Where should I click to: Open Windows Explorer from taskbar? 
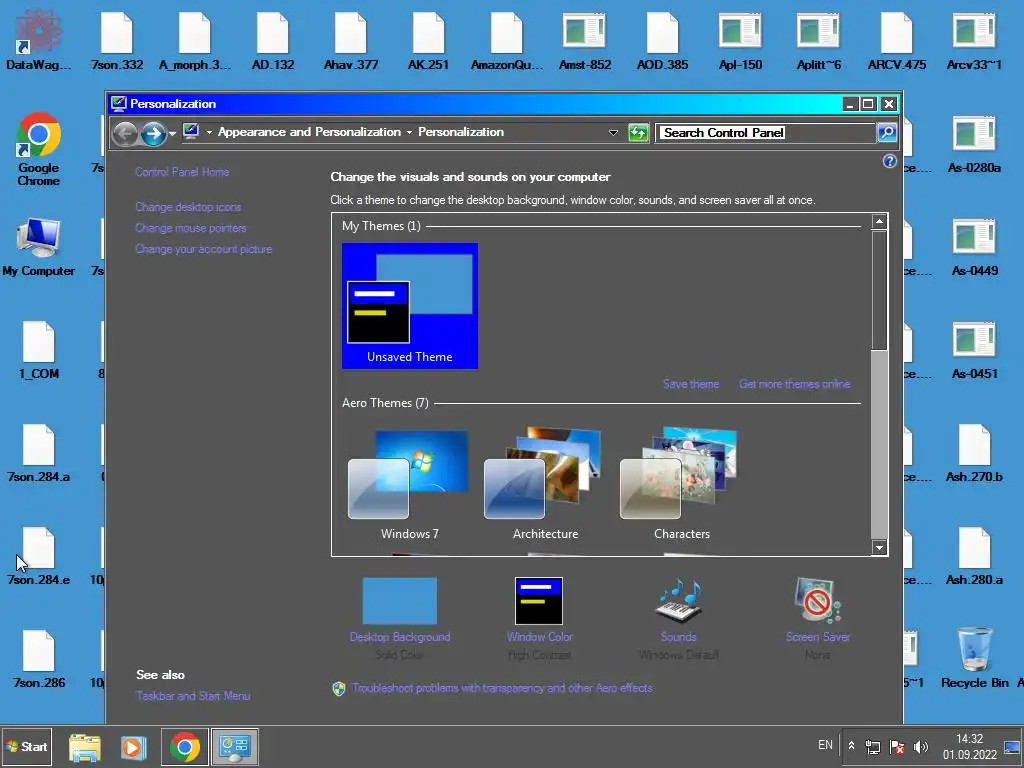pos(85,747)
